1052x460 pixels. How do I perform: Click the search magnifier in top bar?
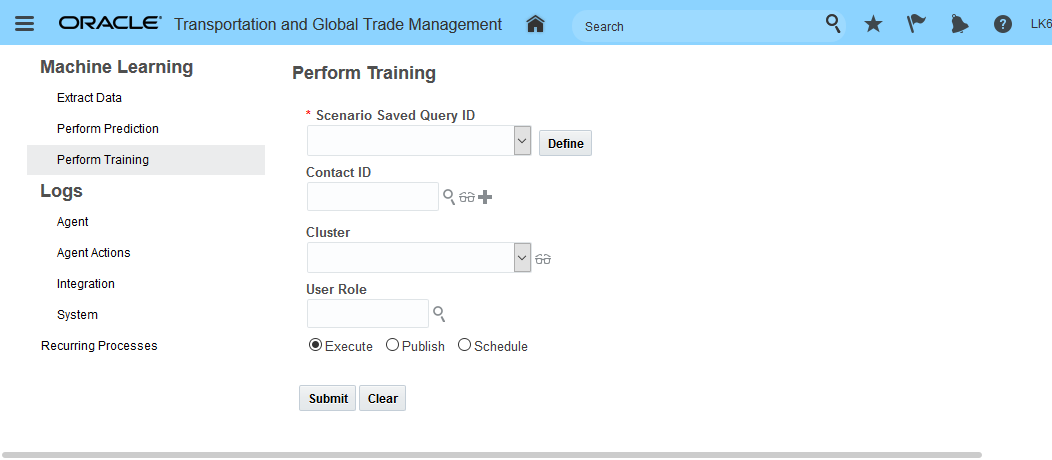point(832,24)
